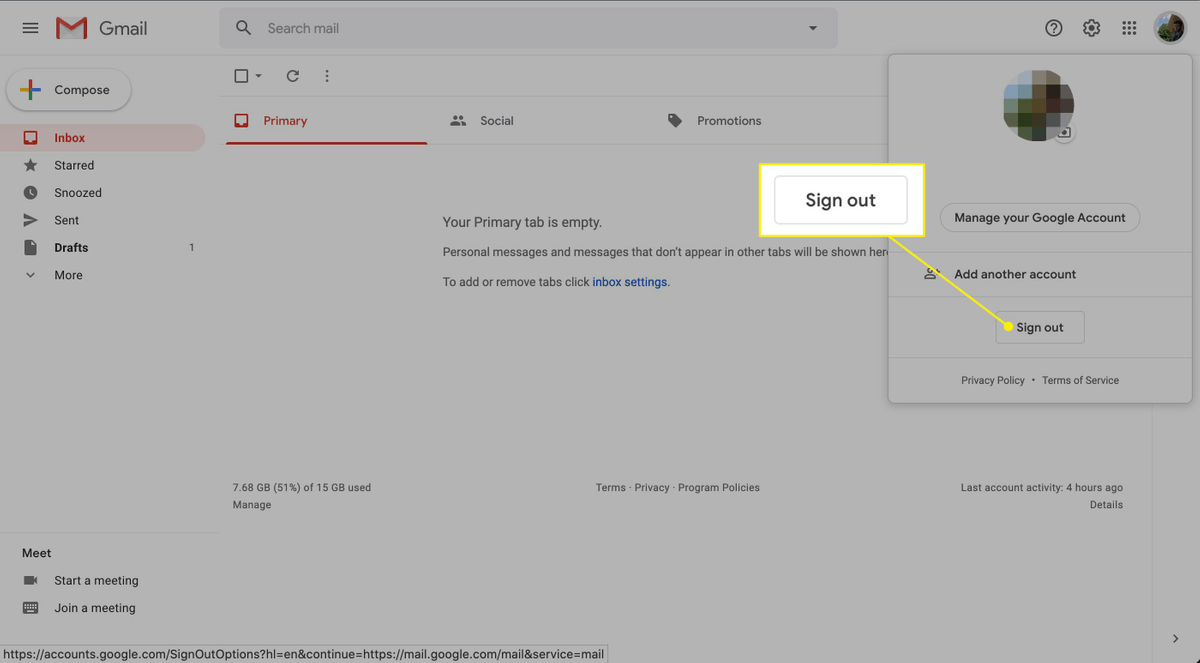Join a meeting via keyboard icon
Screen dimensions: 1200x663
(94, 607)
